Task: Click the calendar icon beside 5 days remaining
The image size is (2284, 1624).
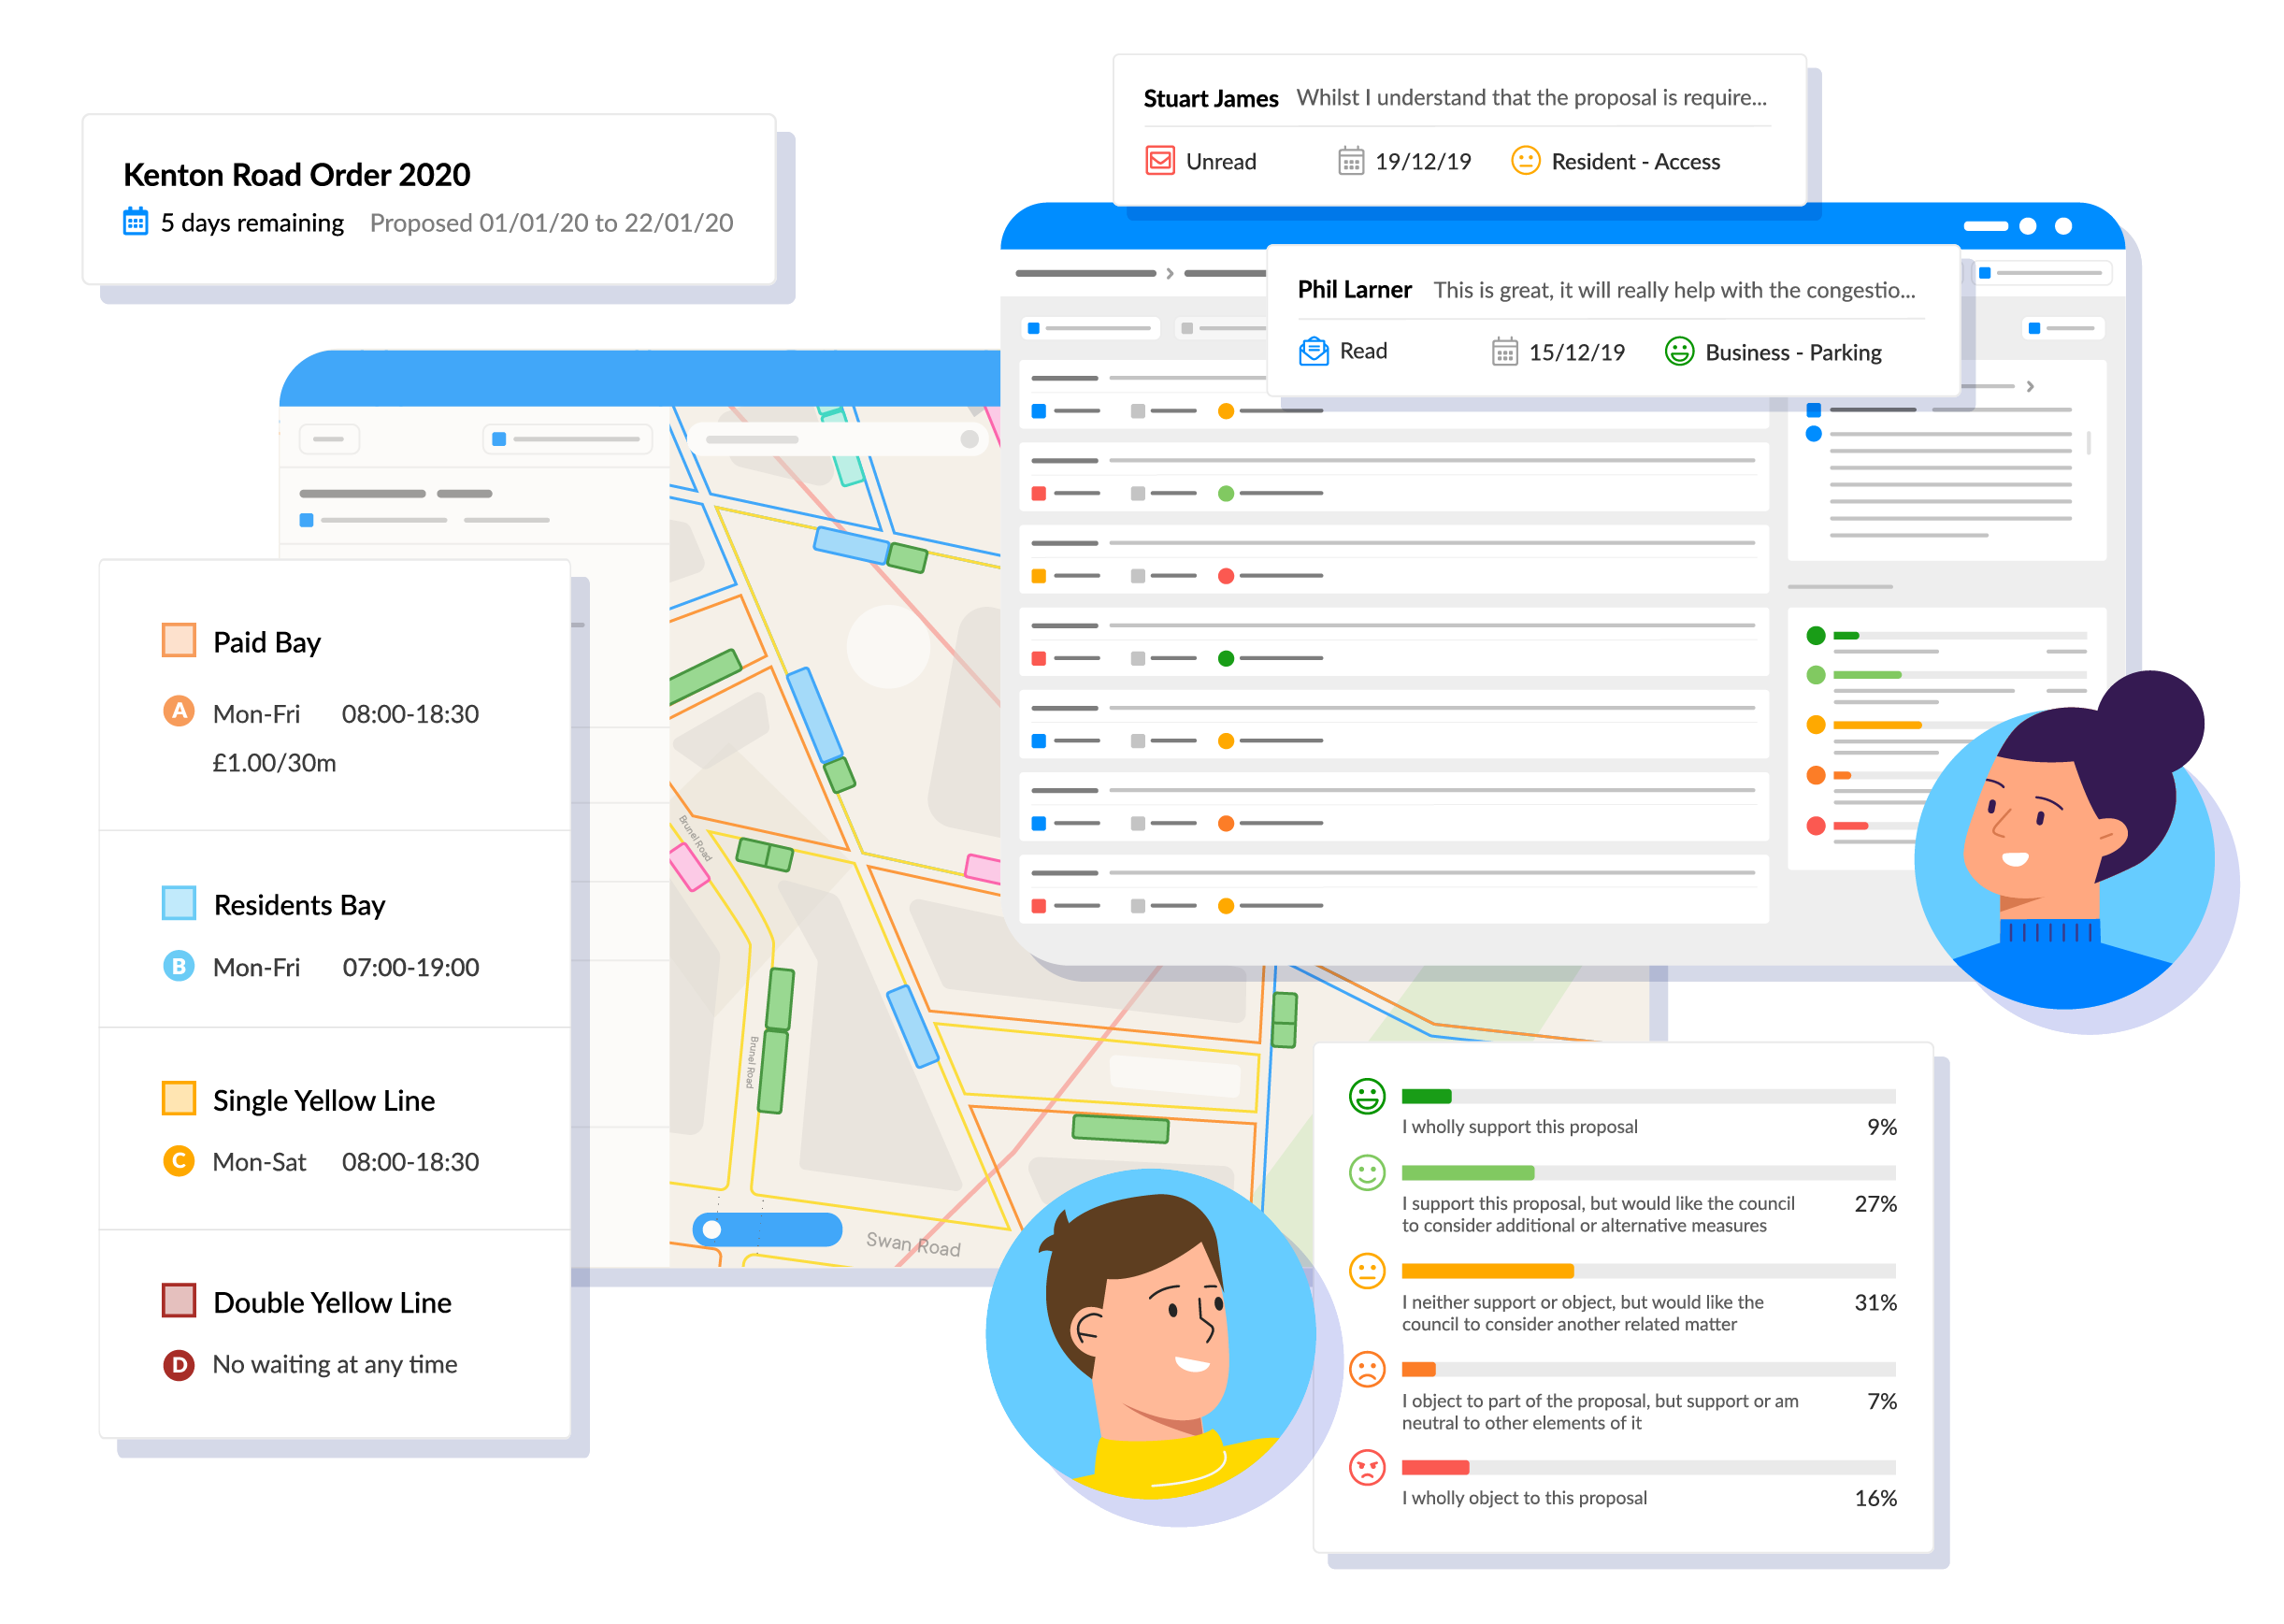Action: coord(135,222)
